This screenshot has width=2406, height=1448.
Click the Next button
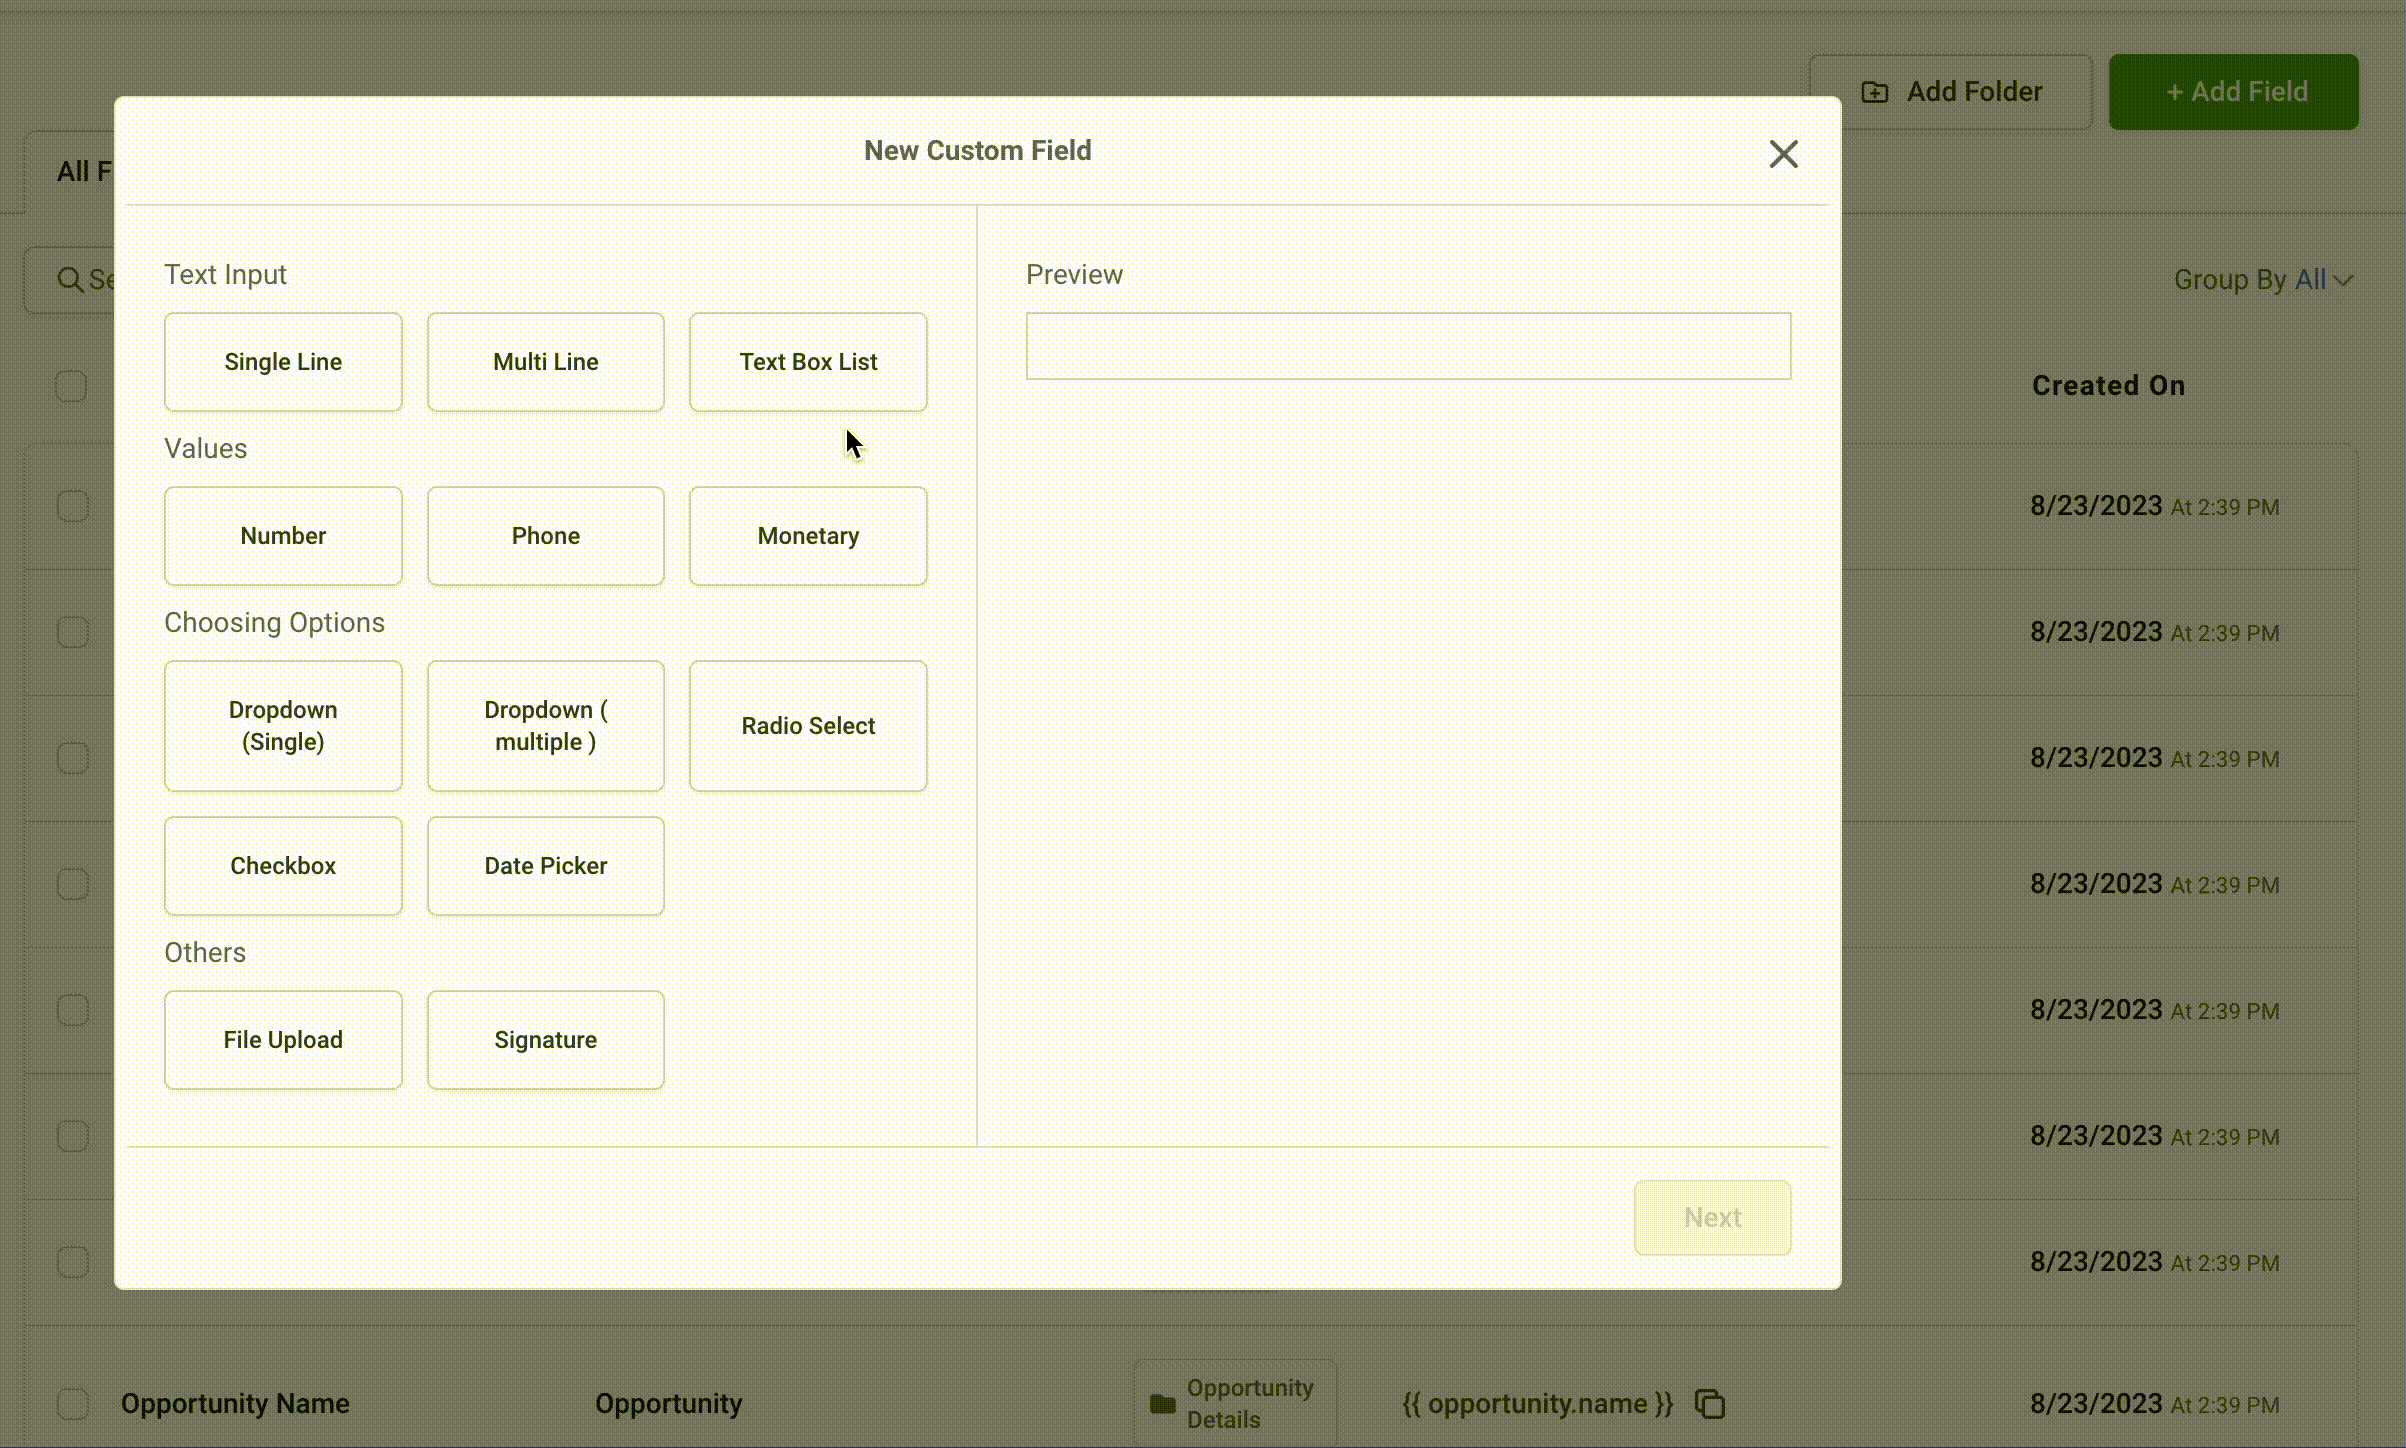(1712, 1218)
